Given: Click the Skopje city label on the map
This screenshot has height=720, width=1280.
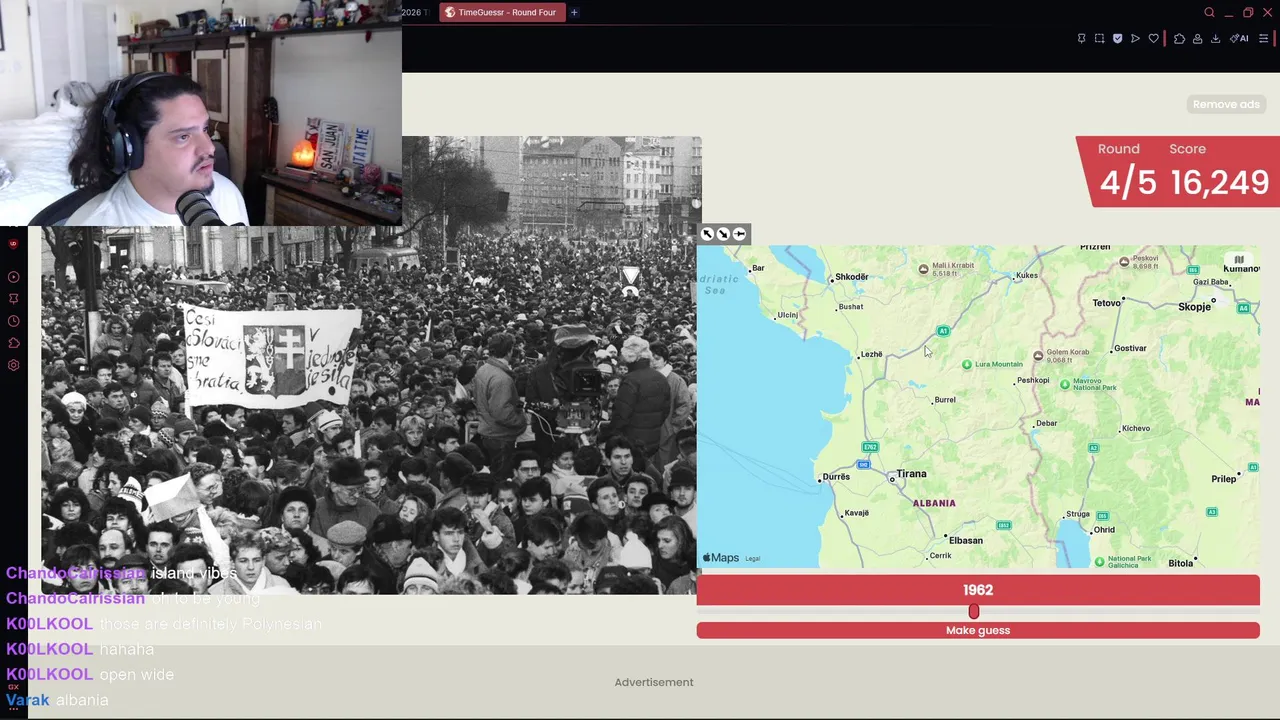Looking at the screenshot, I should click(x=1194, y=307).
